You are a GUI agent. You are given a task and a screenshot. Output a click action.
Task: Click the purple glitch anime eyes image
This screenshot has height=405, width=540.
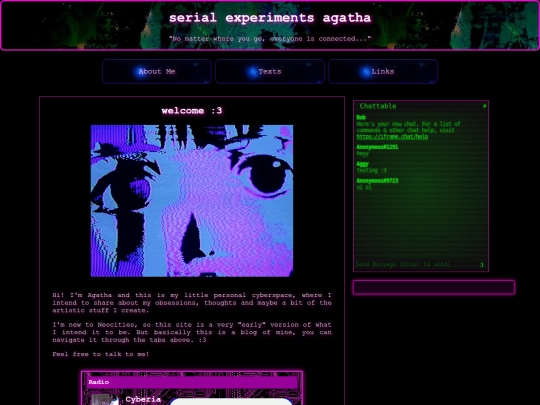click(192, 201)
